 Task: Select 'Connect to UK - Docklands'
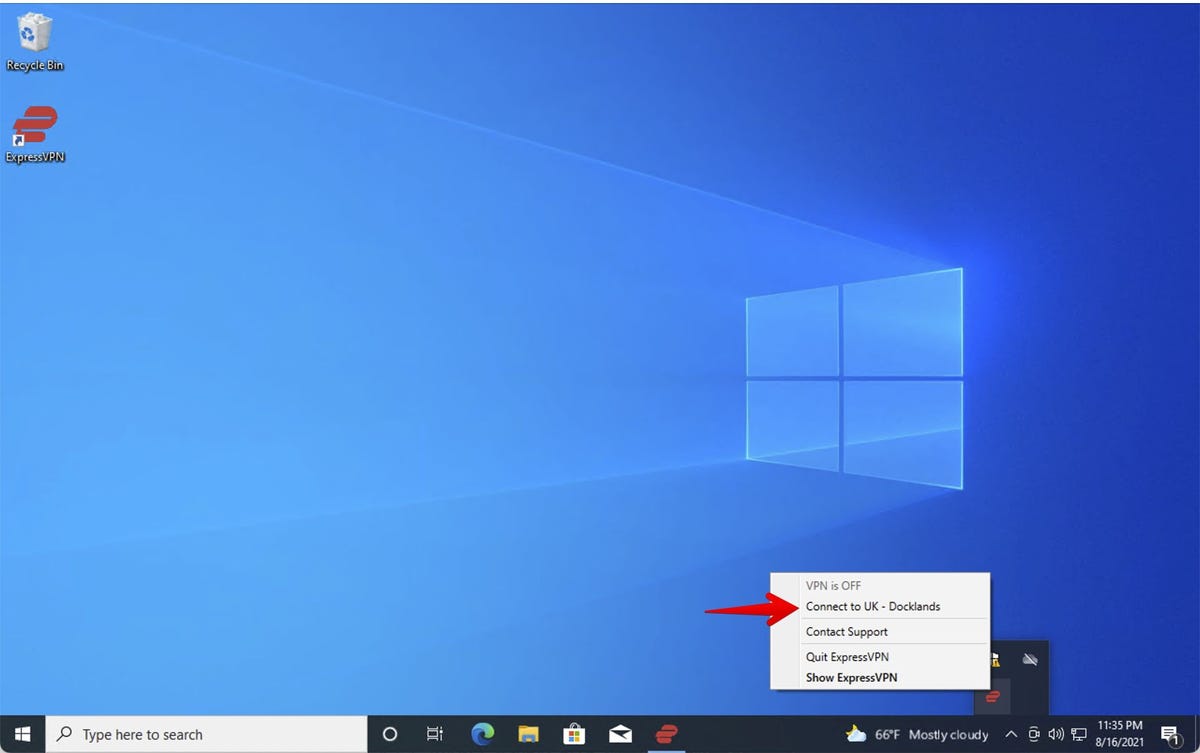click(873, 606)
